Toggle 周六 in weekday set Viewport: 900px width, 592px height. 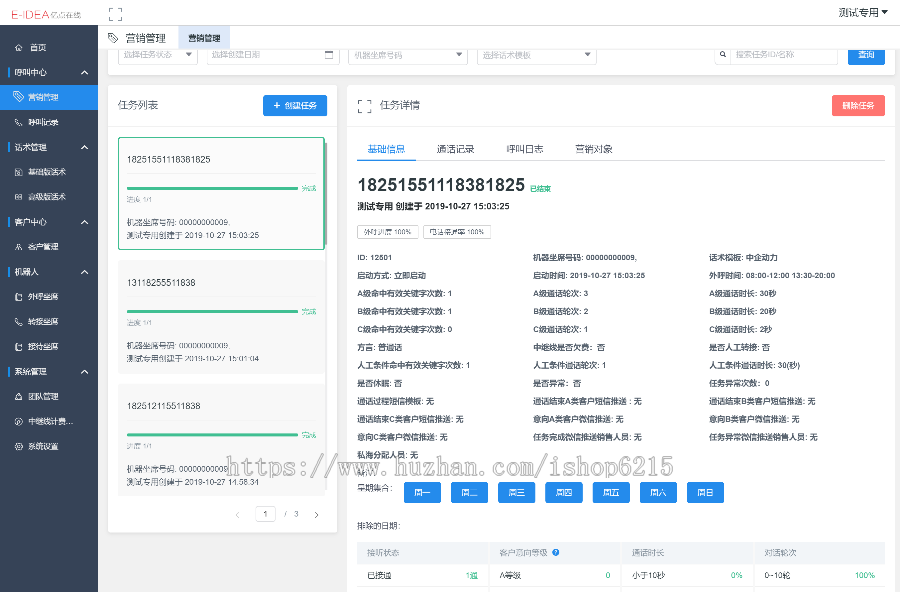[658, 493]
